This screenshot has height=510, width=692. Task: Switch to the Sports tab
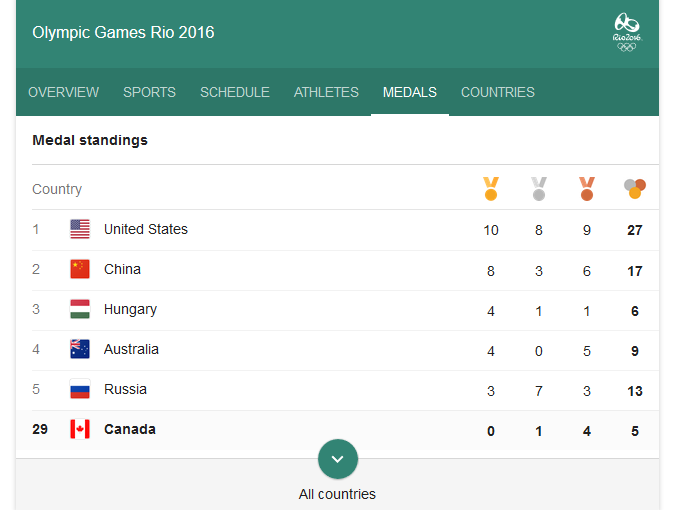[149, 92]
